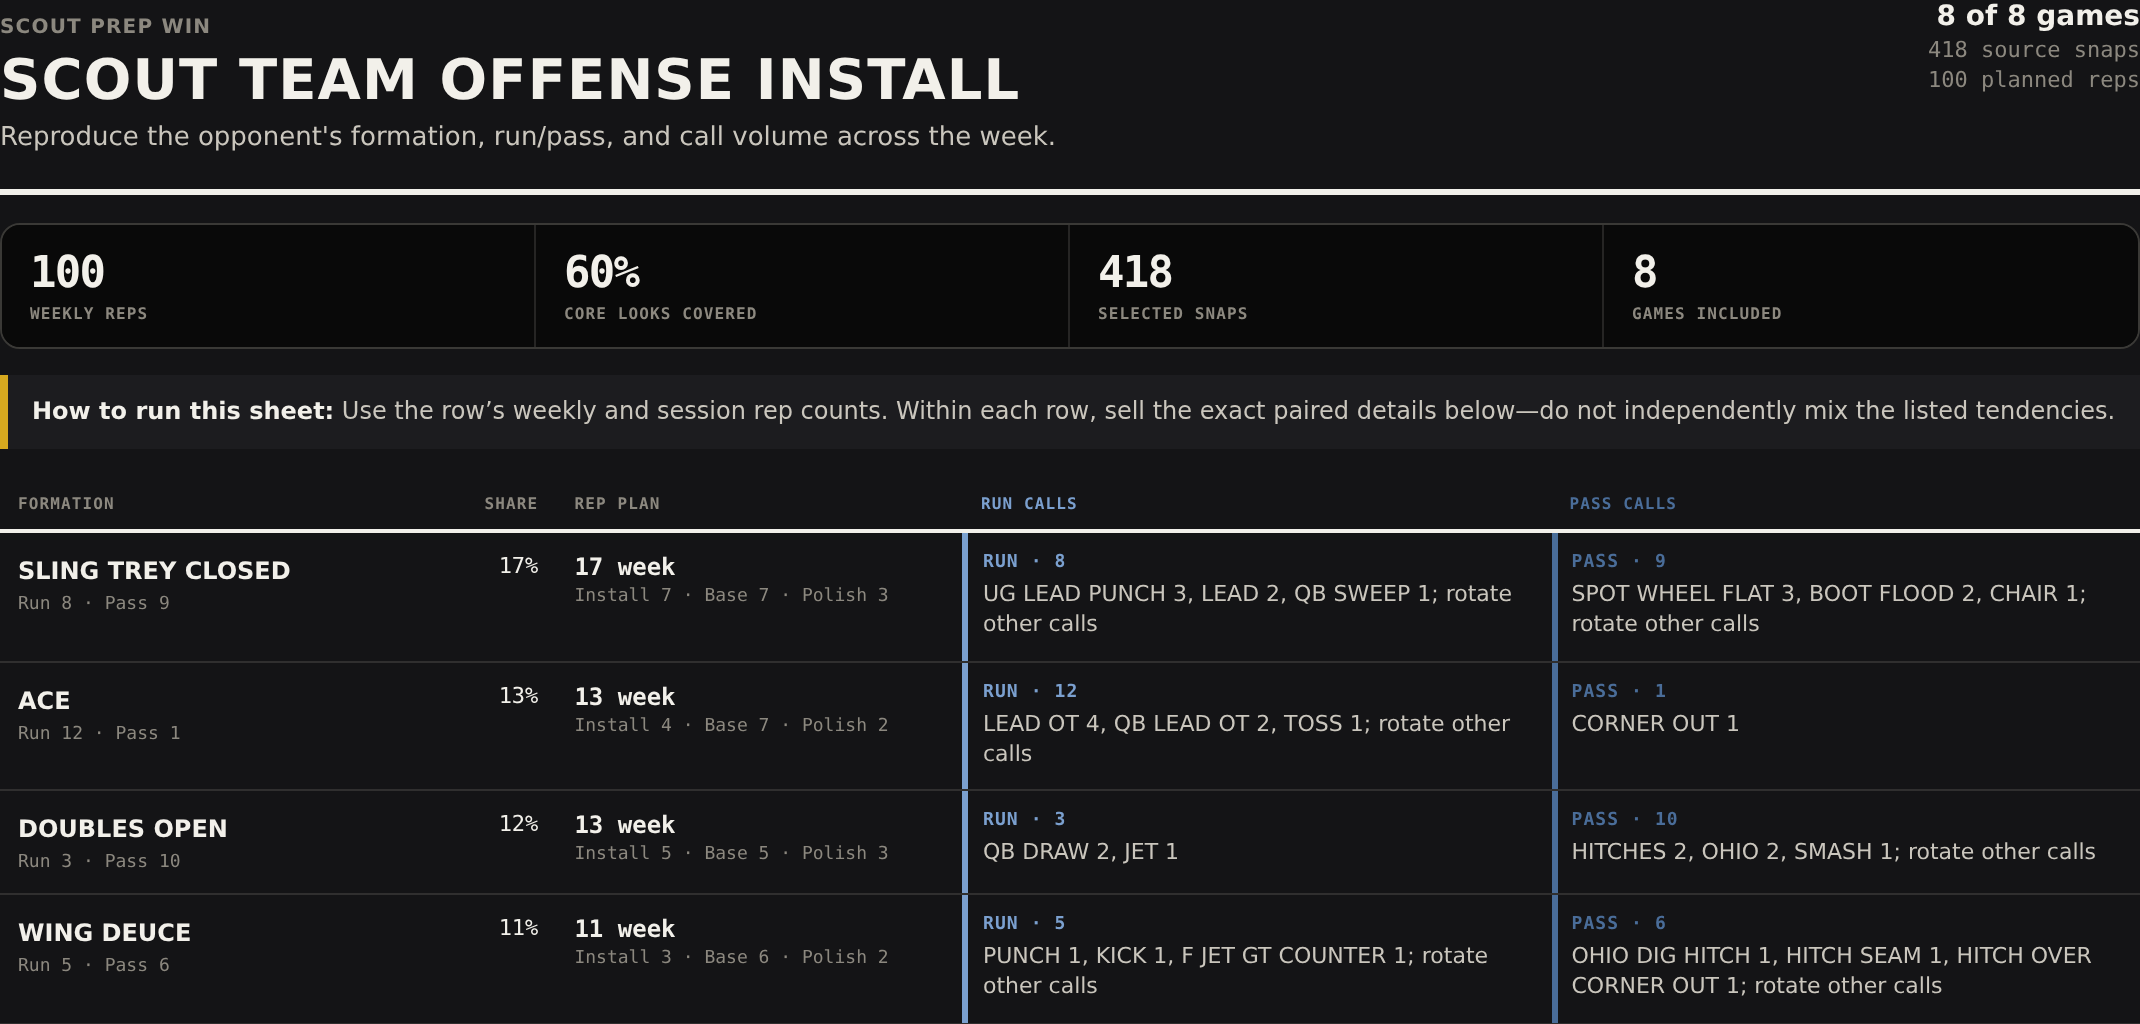
Task: Select the "GAMES INCLUDED" stat label
Action: pos(1707,314)
